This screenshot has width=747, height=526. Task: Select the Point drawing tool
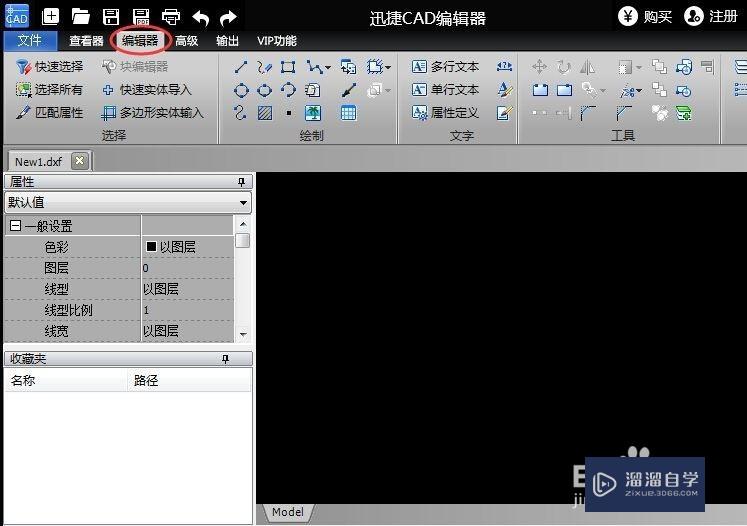coord(288,113)
